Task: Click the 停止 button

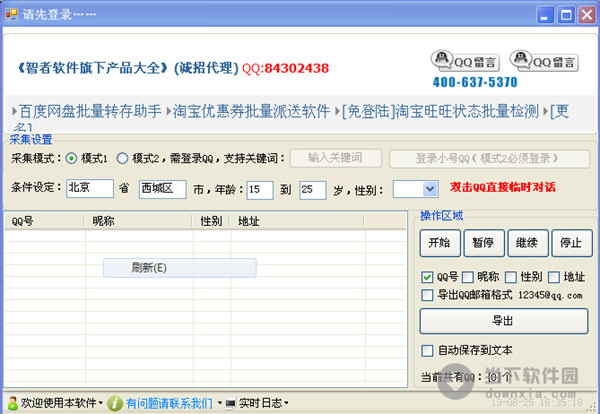Action: (572, 243)
